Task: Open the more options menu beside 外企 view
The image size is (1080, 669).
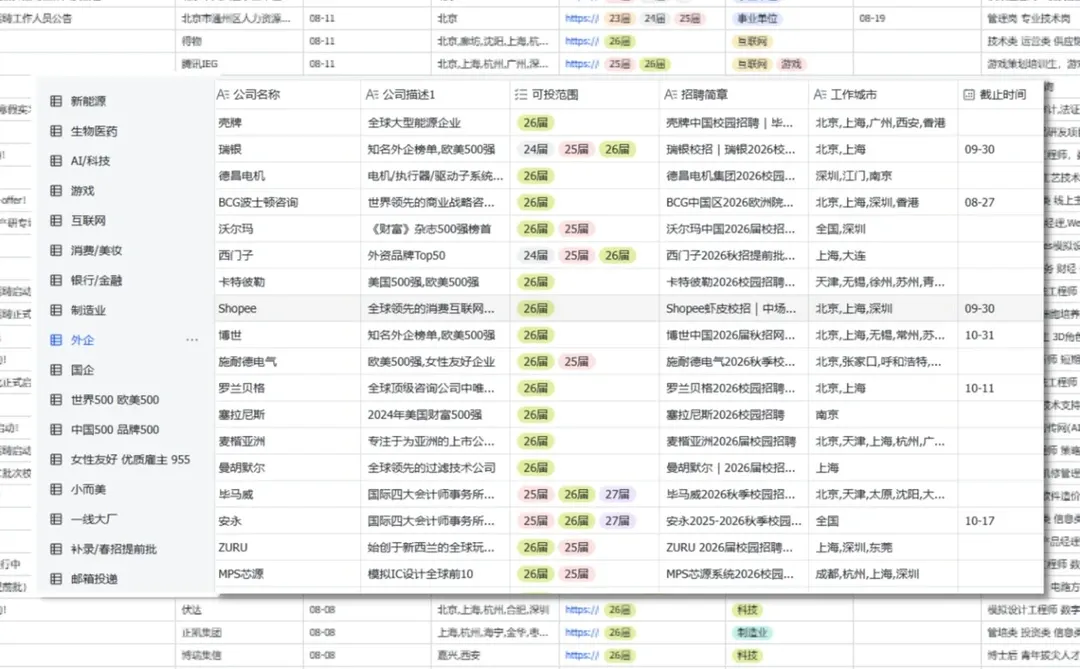Action: (x=192, y=340)
